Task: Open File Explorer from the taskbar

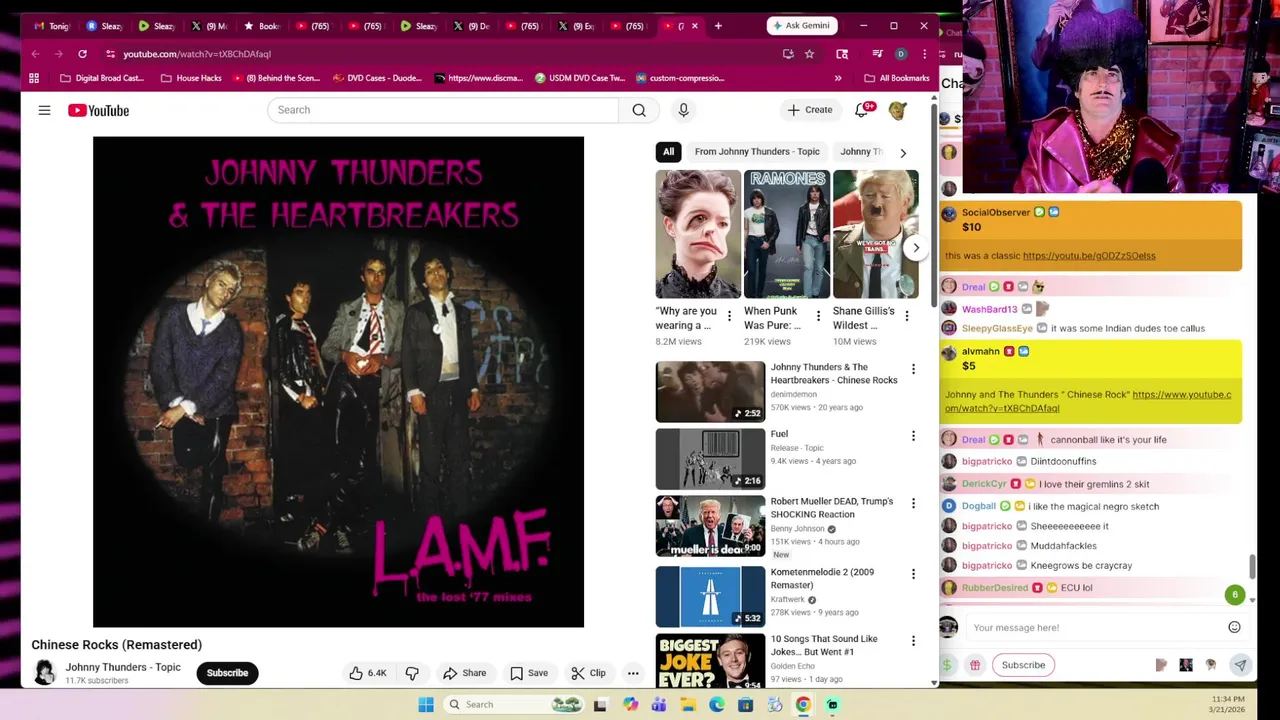Action: pos(688,705)
